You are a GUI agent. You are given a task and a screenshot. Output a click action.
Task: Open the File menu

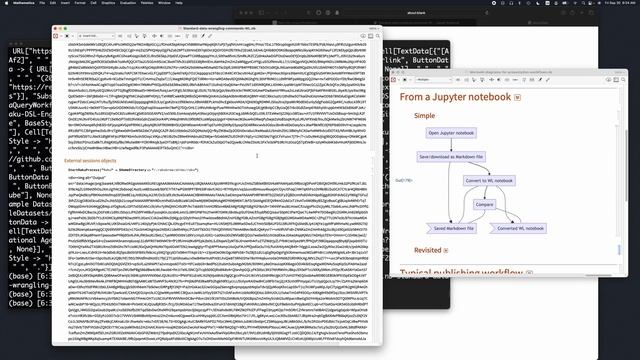(42, 3)
